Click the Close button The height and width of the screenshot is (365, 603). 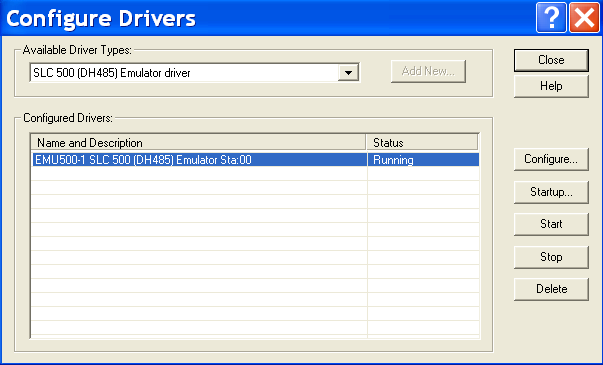point(551,60)
